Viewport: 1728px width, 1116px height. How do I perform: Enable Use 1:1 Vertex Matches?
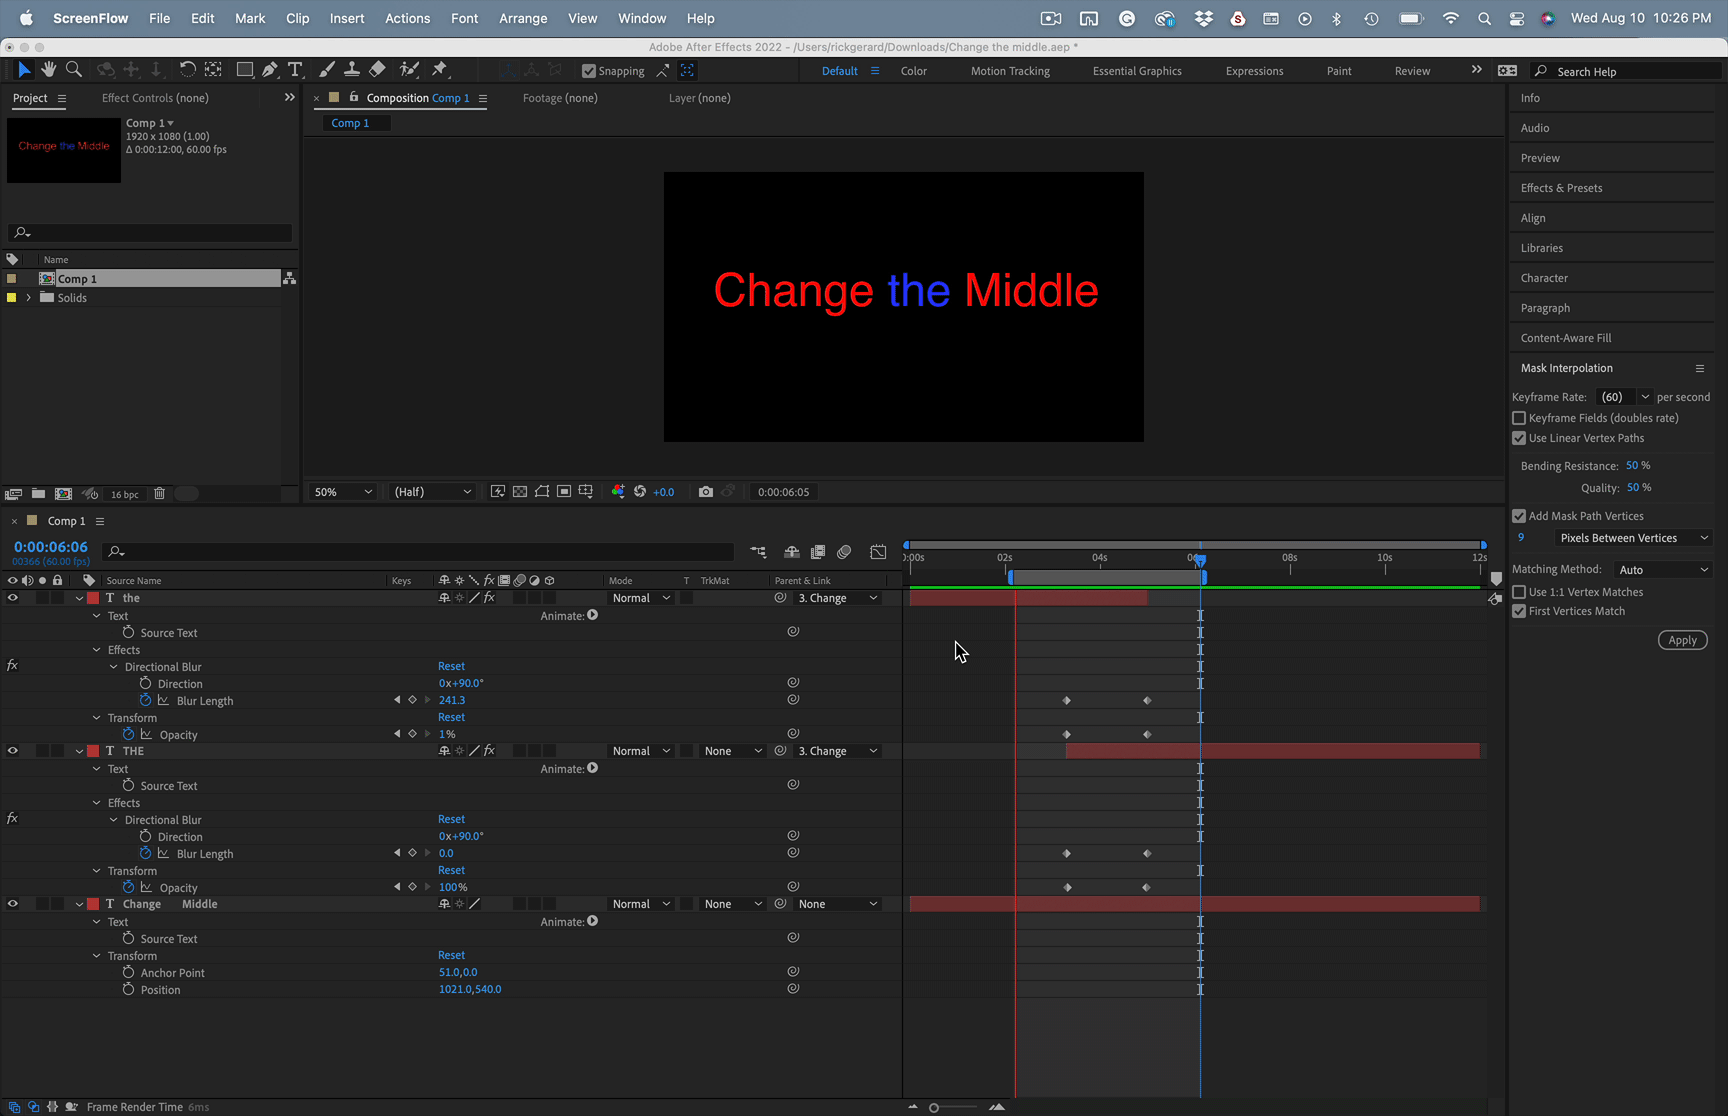1519,592
